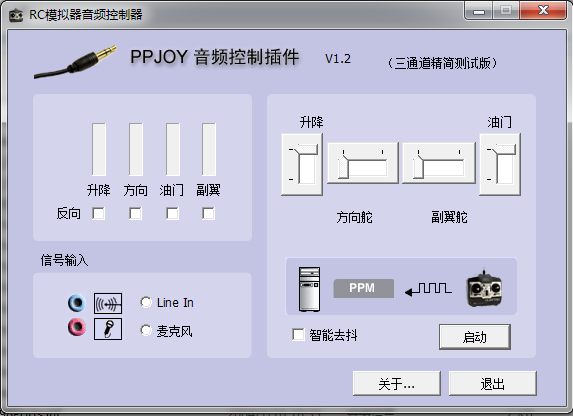Enable reverse for 升降 channel
The width and height of the screenshot is (573, 416).
[98, 213]
